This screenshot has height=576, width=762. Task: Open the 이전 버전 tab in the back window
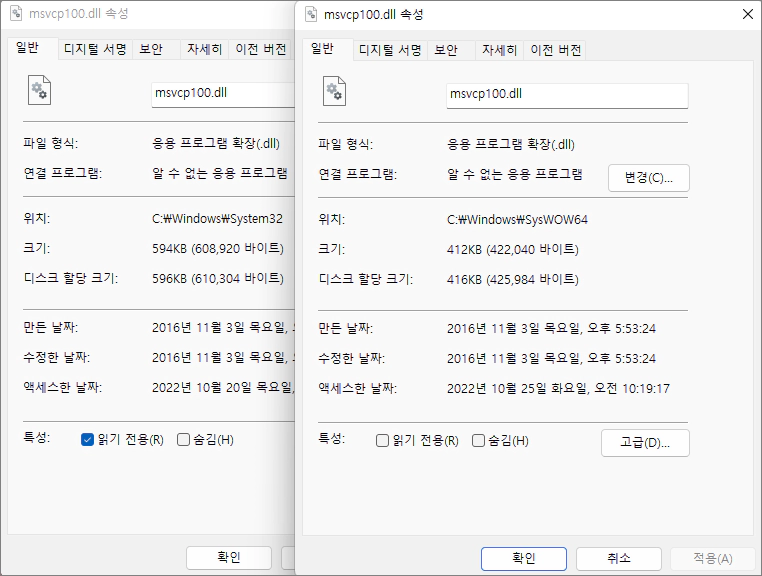click(260, 49)
